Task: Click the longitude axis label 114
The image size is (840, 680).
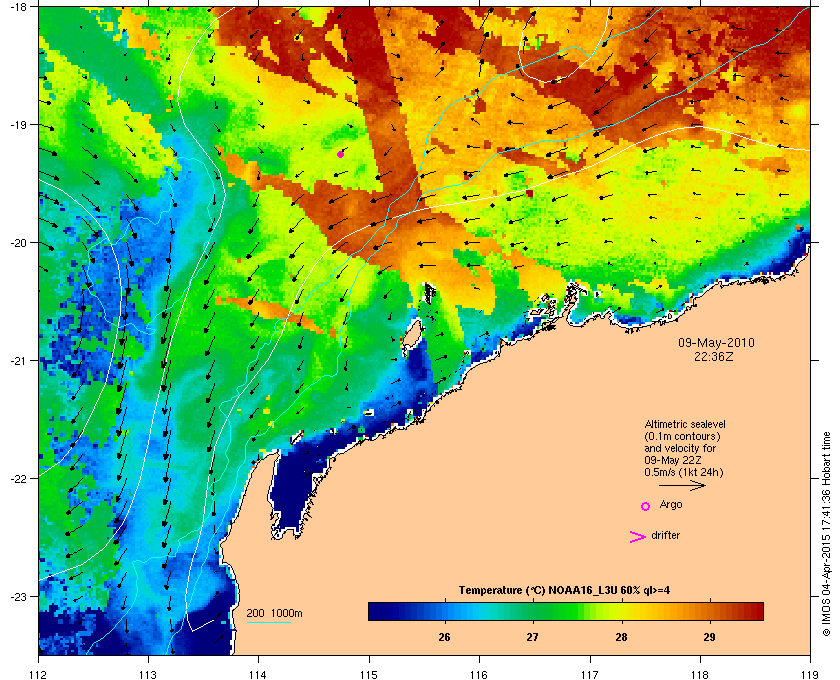Action: coord(258,674)
